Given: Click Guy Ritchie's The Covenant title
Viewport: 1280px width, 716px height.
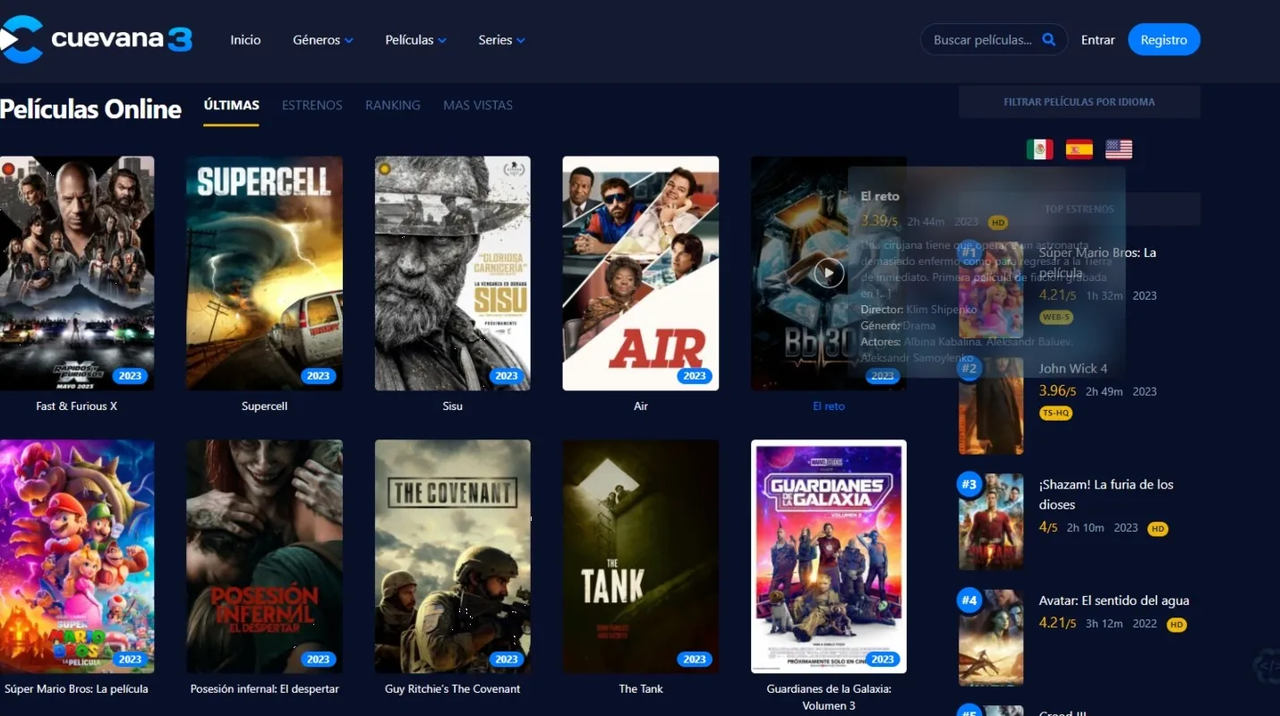Looking at the screenshot, I should coord(452,689).
